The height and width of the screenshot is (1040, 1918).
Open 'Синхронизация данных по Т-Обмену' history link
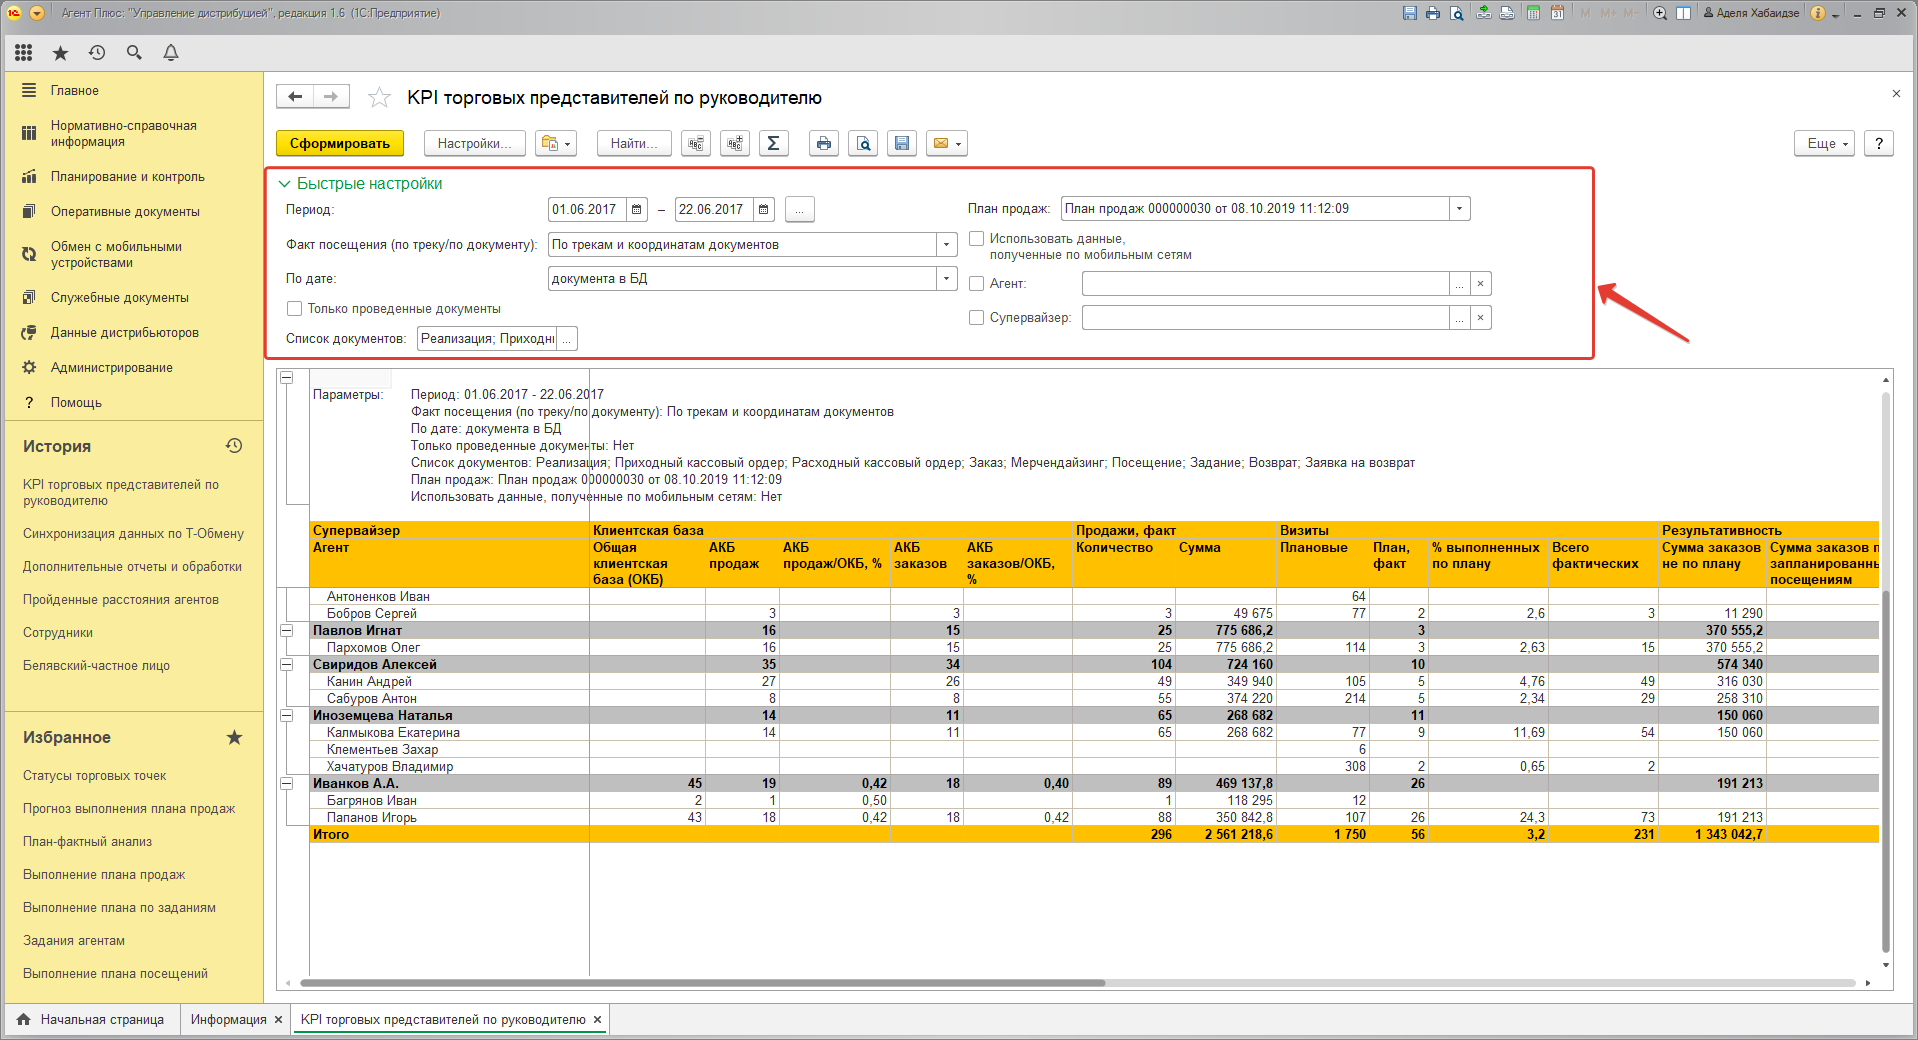(133, 533)
